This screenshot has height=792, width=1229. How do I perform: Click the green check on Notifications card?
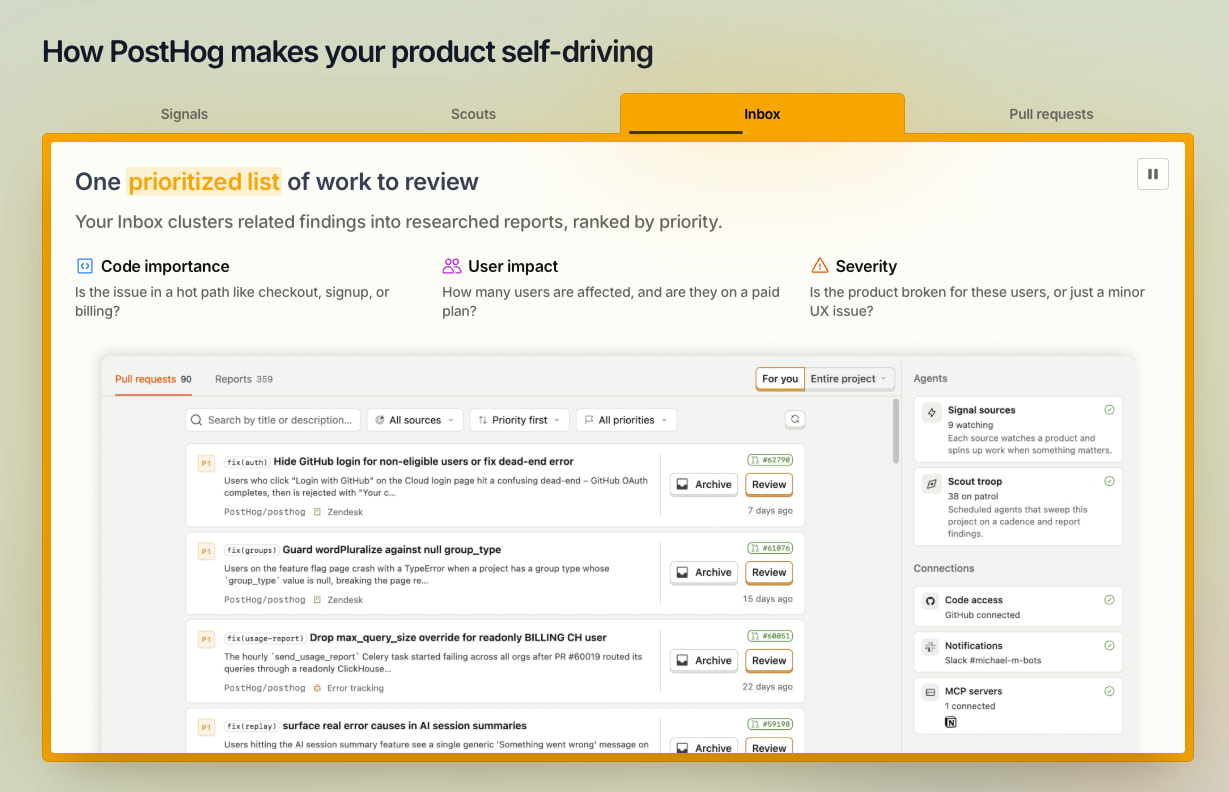click(1109, 646)
